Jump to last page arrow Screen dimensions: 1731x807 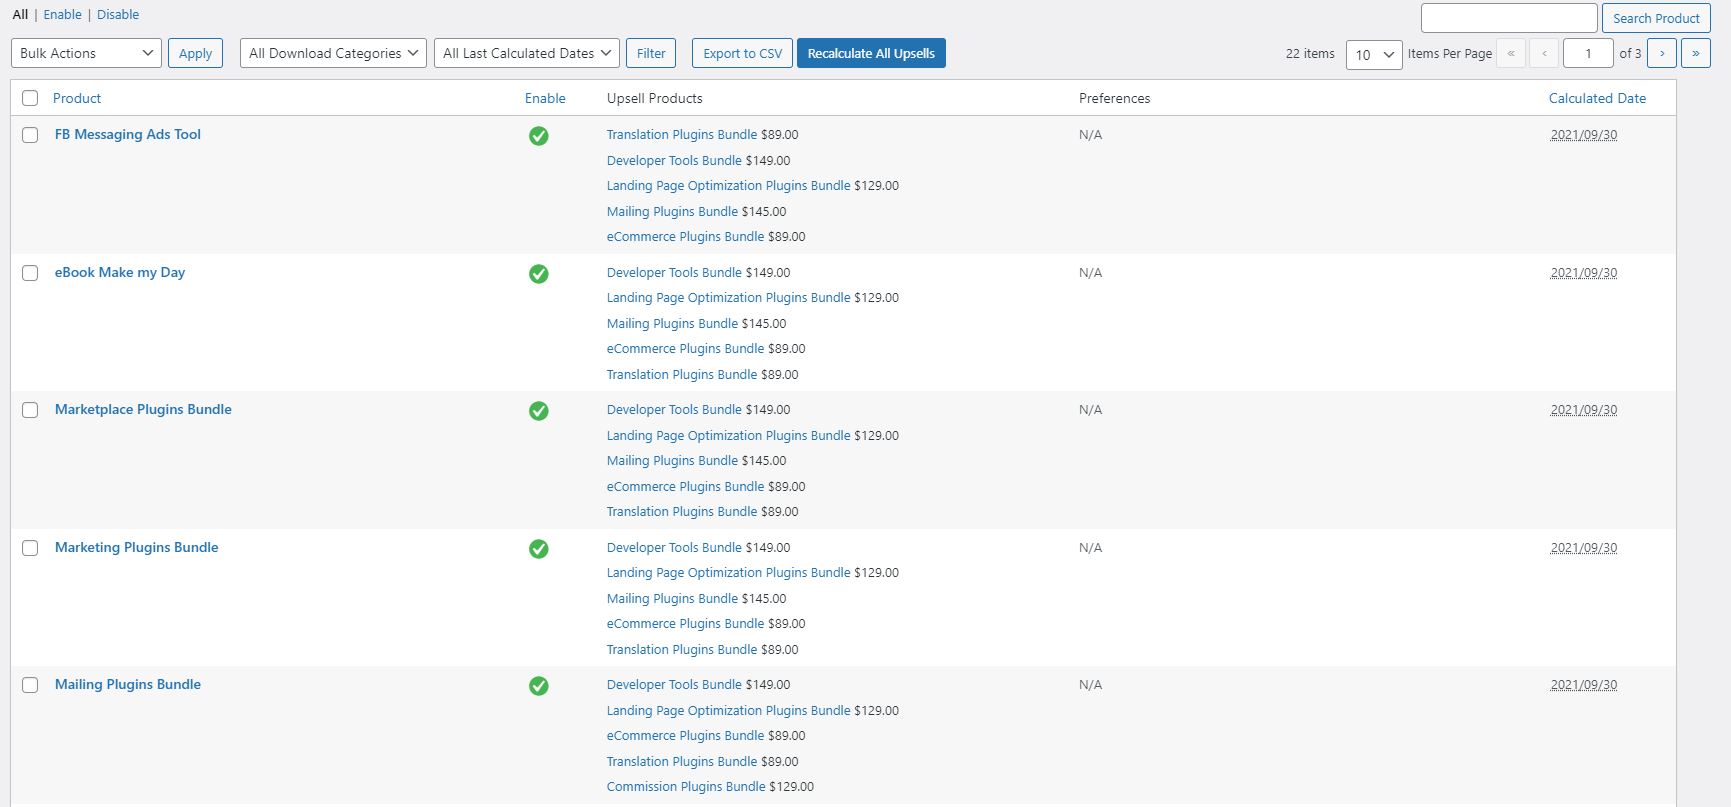[1696, 53]
